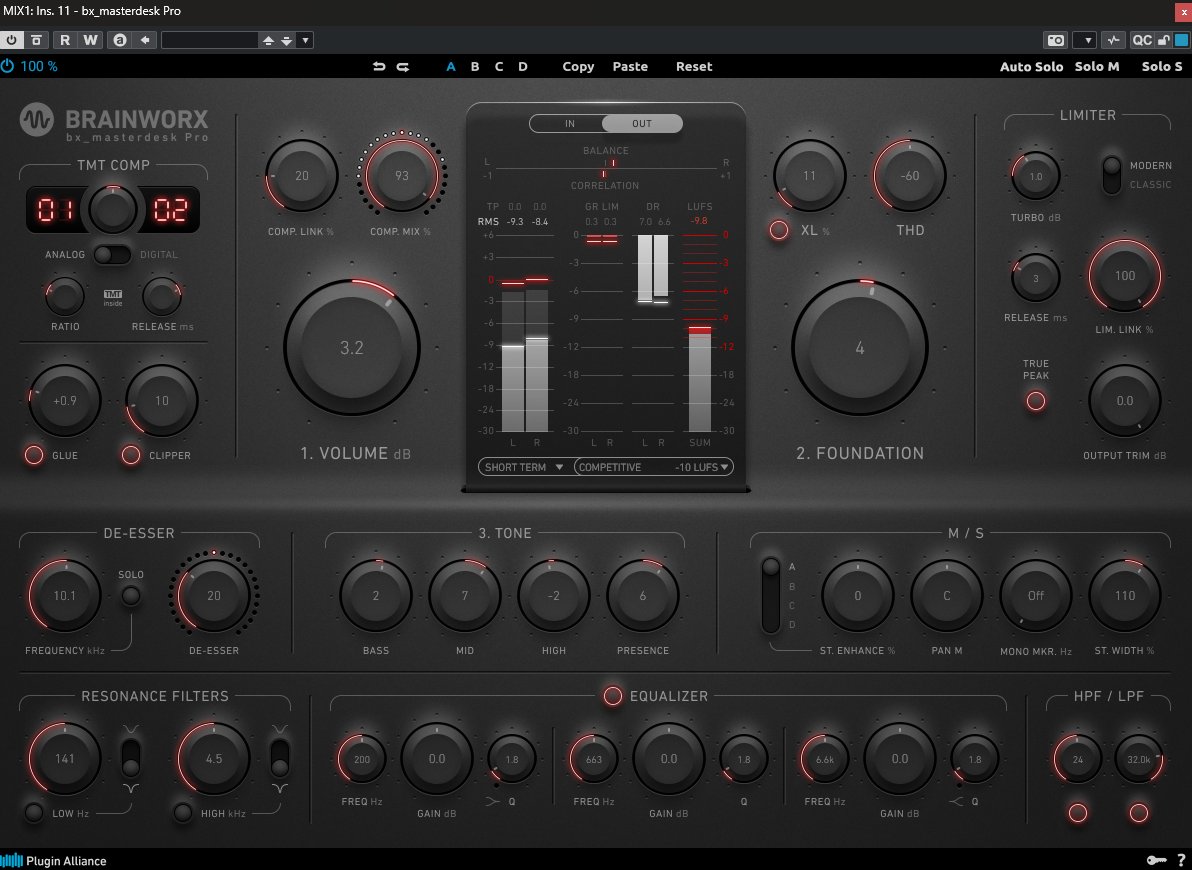This screenshot has height=870, width=1192.
Task: Flip the MODERN / CLASSIC limiter switch
Action: (x=1111, y=175)
